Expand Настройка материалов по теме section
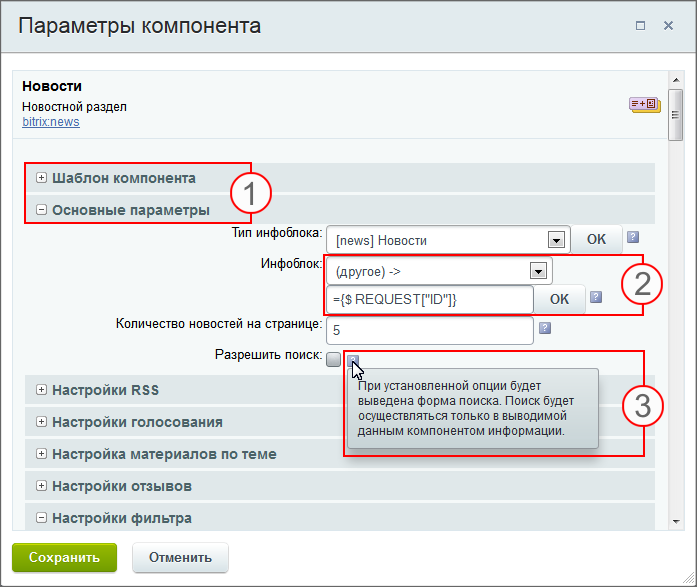This screenshot has width=697, height=587. pyautogui.click(x=41, y=454)
